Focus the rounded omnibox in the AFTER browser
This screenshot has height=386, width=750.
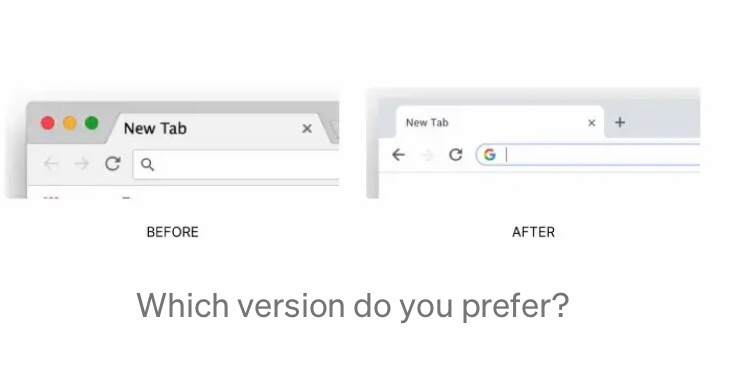[588, 154]
